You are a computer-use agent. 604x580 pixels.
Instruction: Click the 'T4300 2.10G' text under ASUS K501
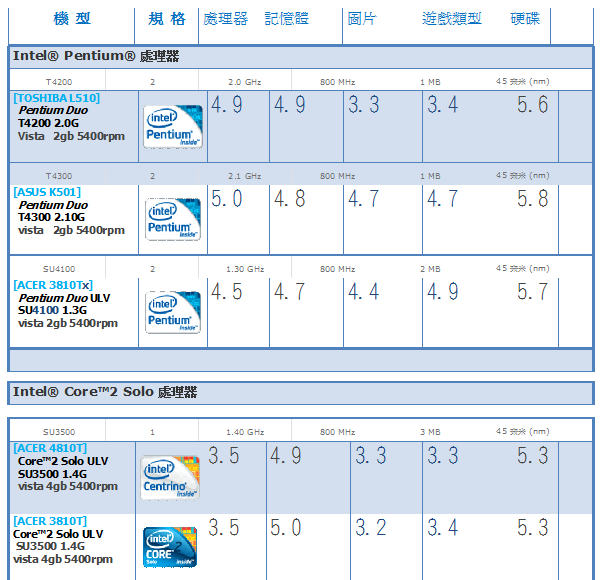tap(51, 217)
